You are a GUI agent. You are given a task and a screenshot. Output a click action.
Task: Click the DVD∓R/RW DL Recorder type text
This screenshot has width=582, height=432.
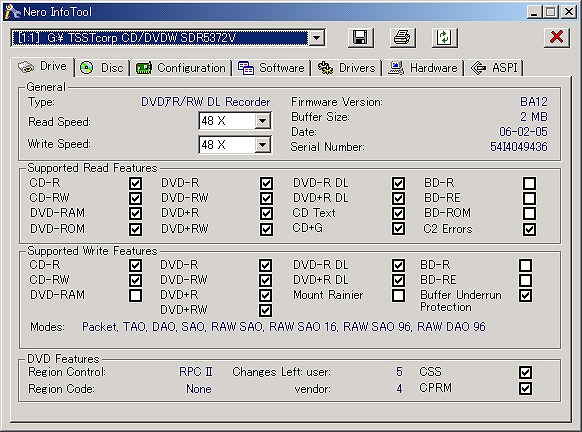(x=206, y=102)
